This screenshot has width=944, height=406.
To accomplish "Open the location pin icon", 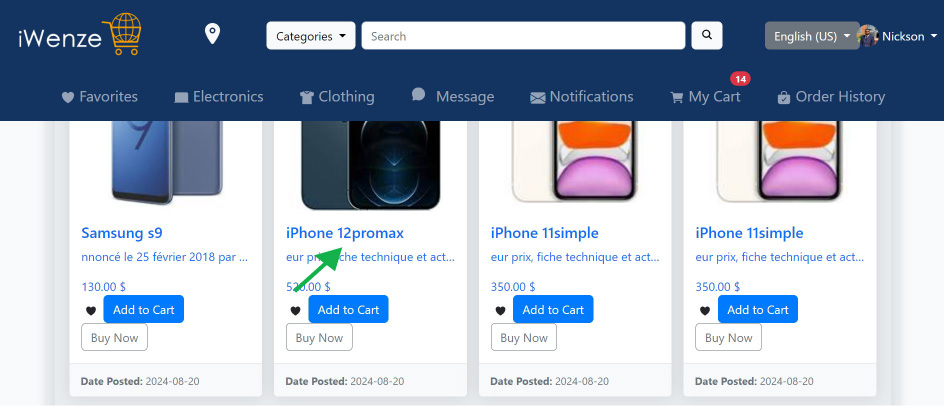I will click(x=212, y=34).
